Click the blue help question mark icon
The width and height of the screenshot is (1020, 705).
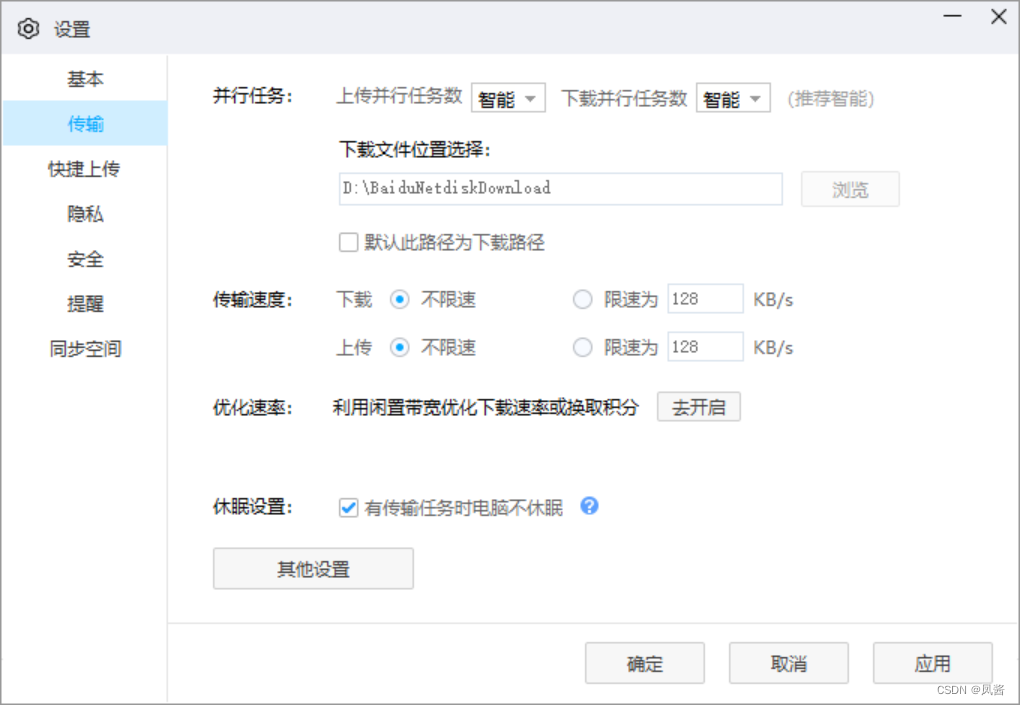click(589, 506)
